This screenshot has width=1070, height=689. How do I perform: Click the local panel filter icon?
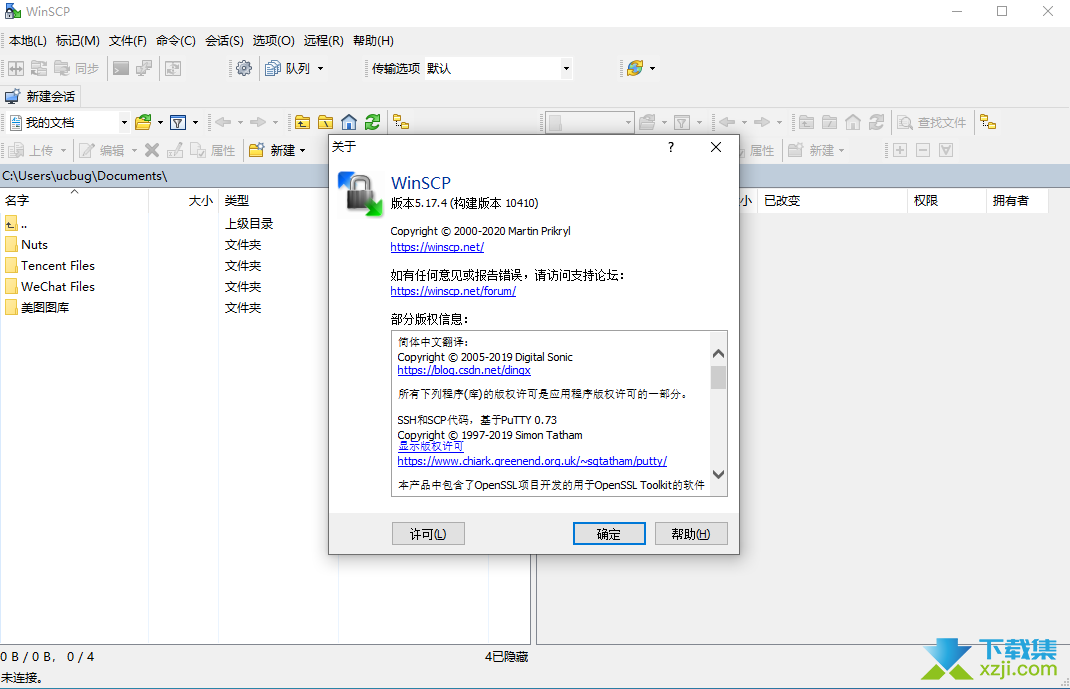click(x=178, y=123)
